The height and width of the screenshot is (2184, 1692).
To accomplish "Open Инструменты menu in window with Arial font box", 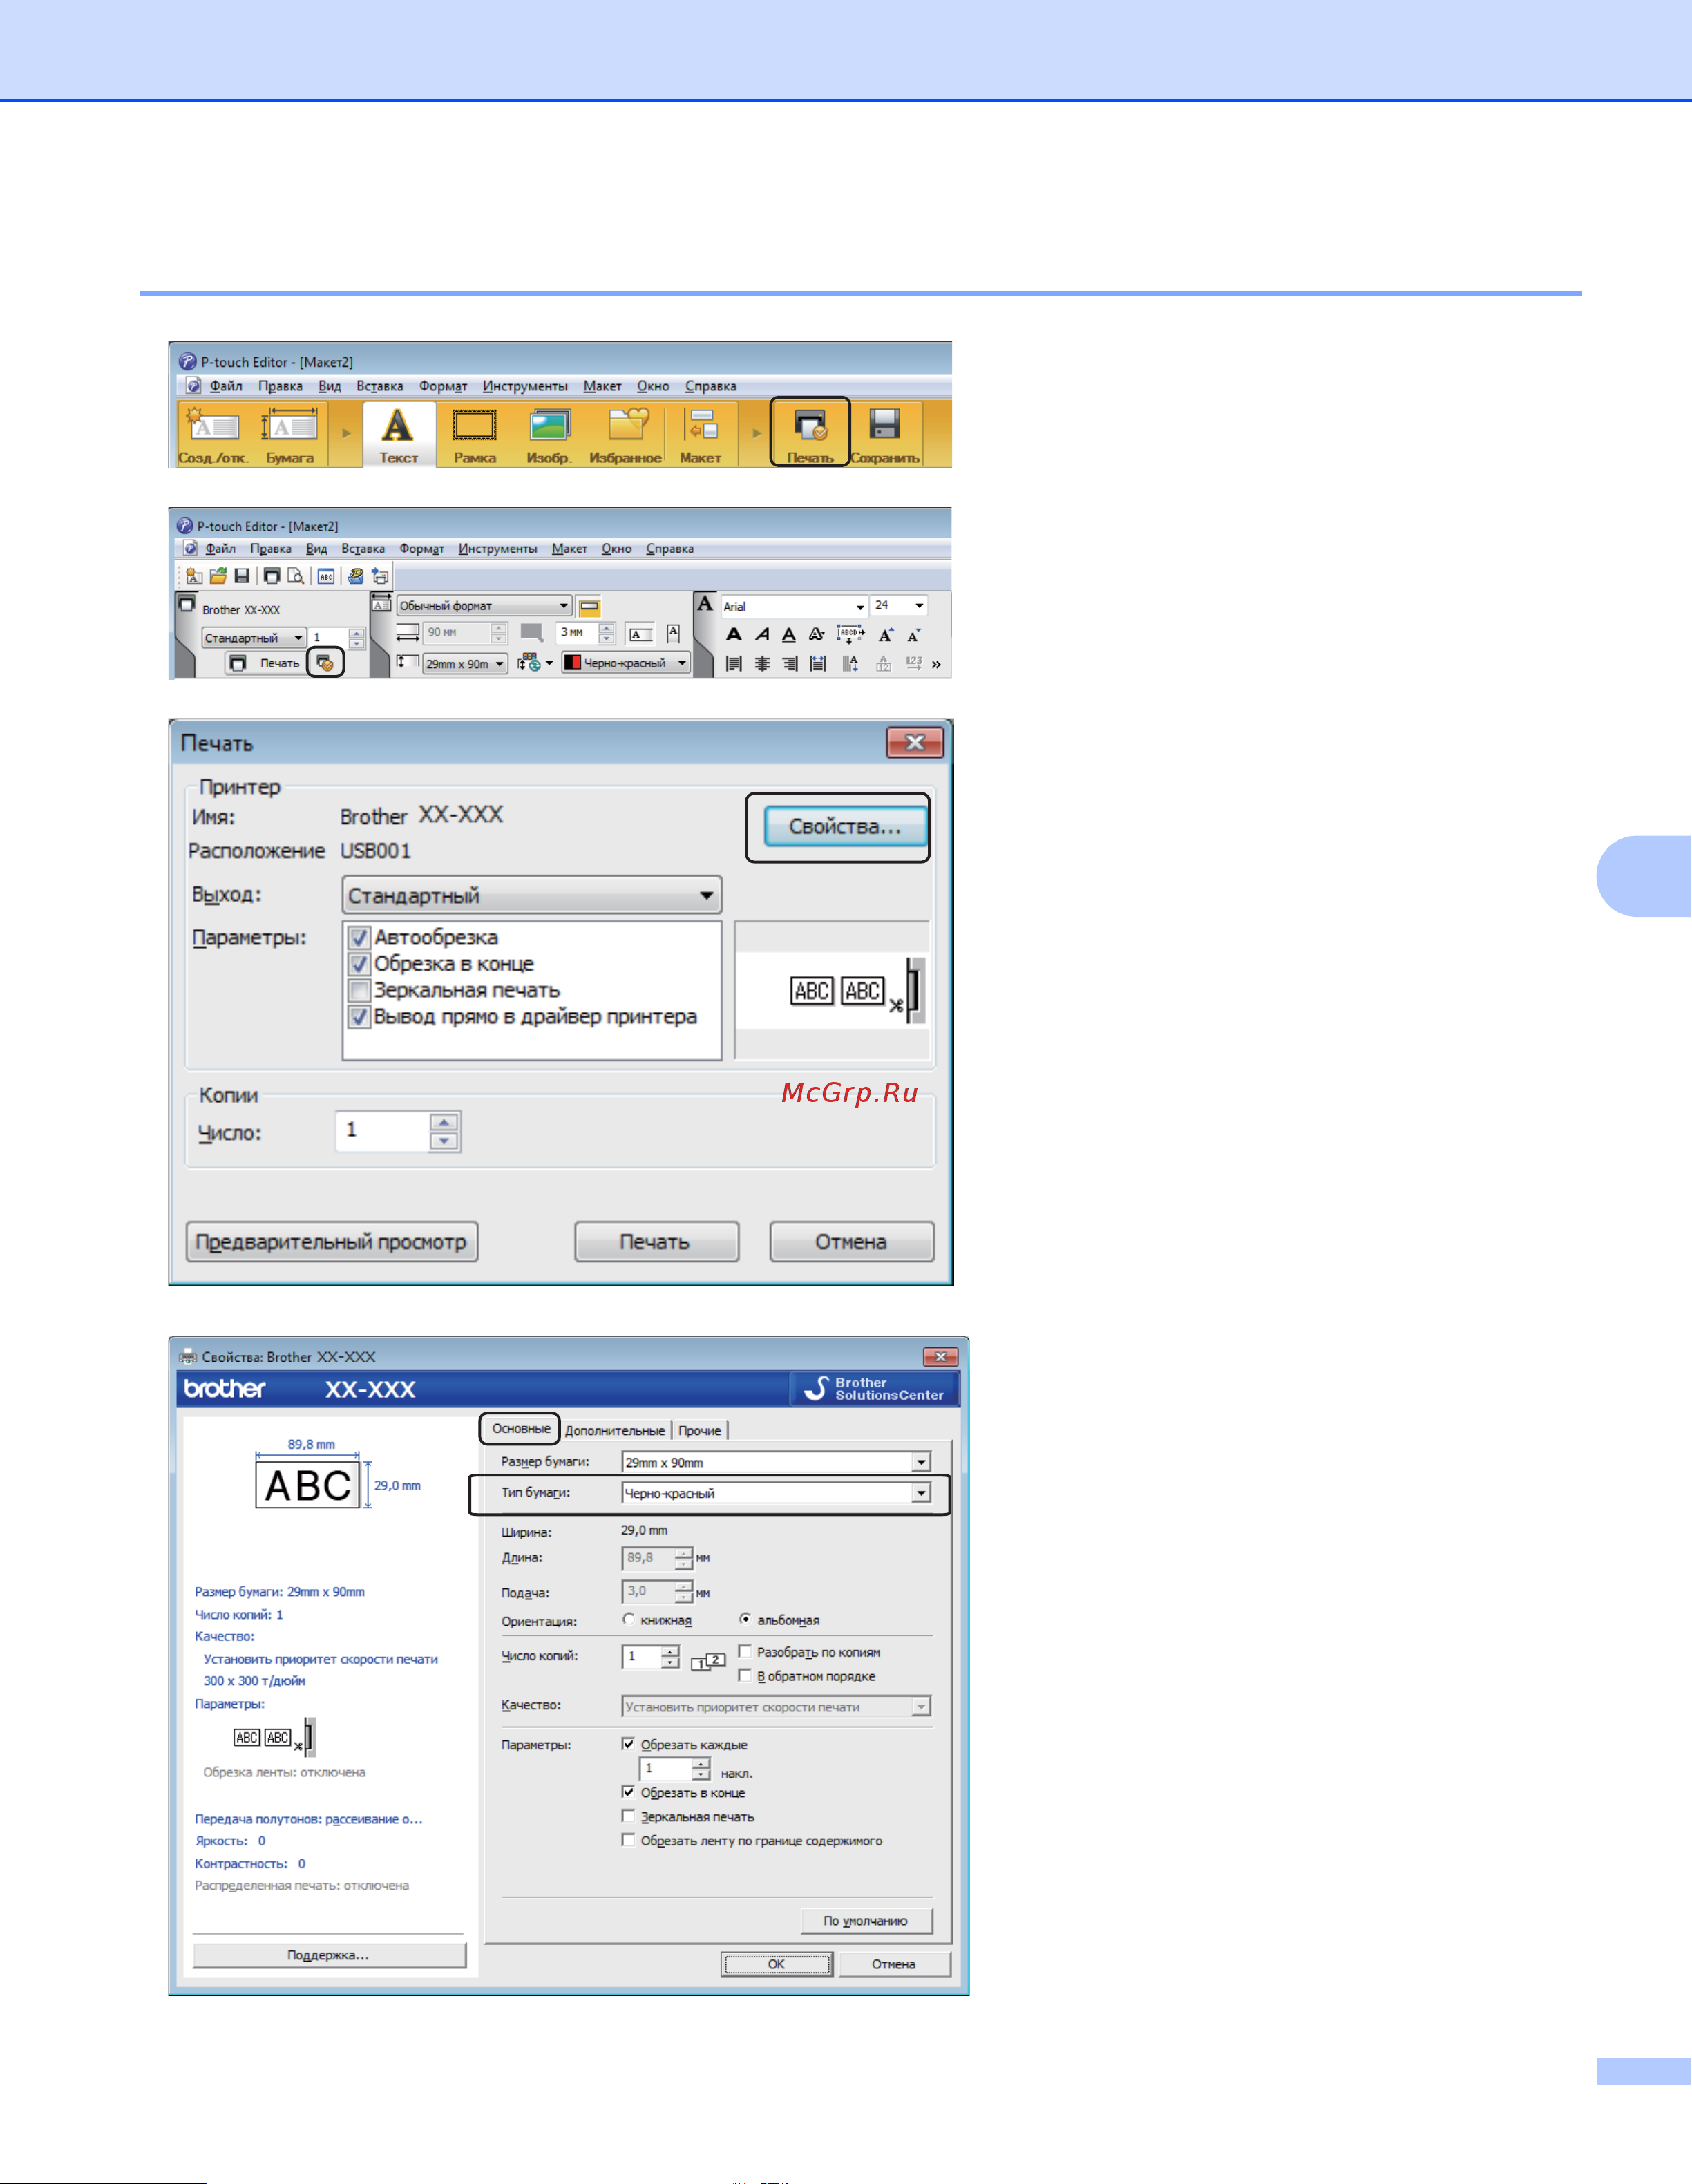I will click(498, 549).
